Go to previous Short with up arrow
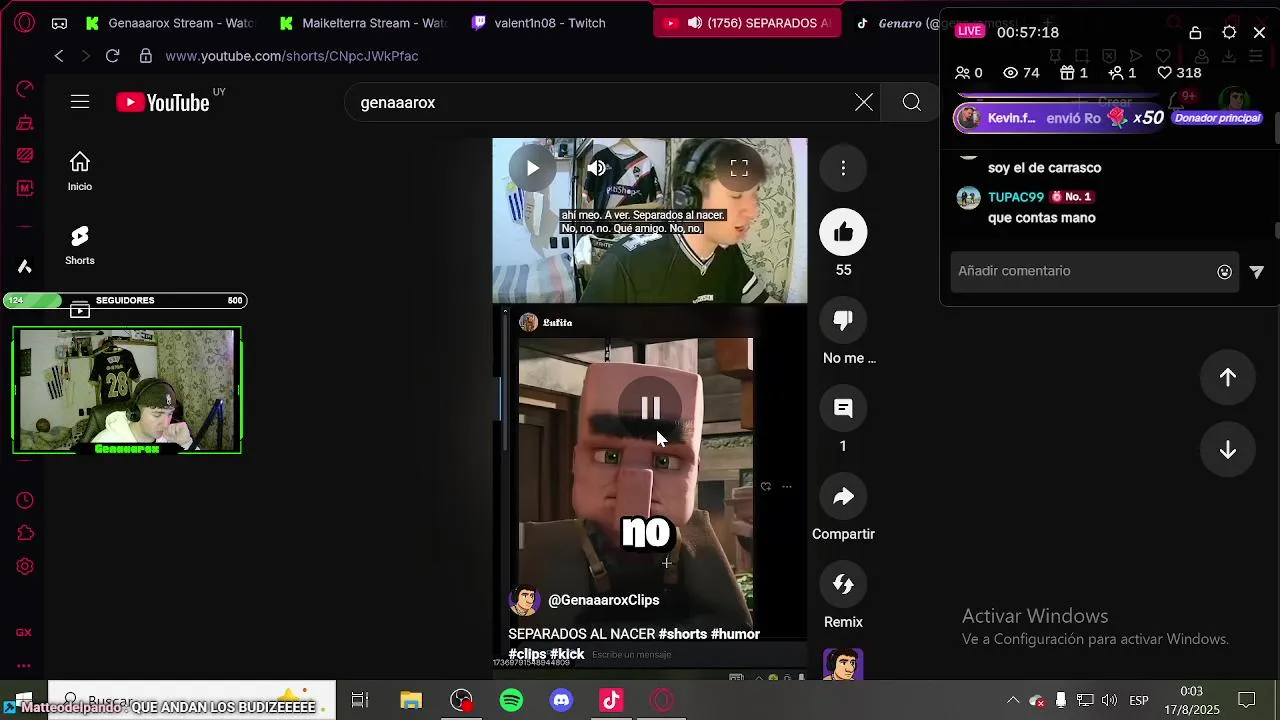The image size is (1280, 720). pos(1228,377)
